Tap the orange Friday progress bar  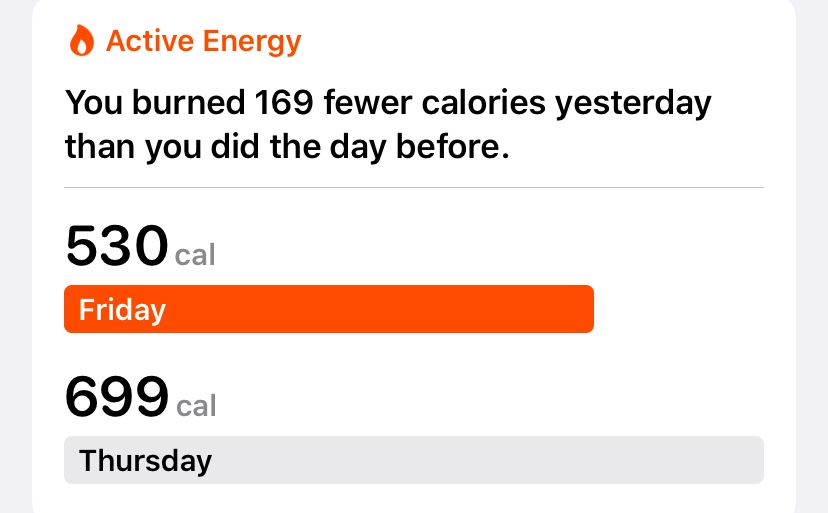coord(329,309)
